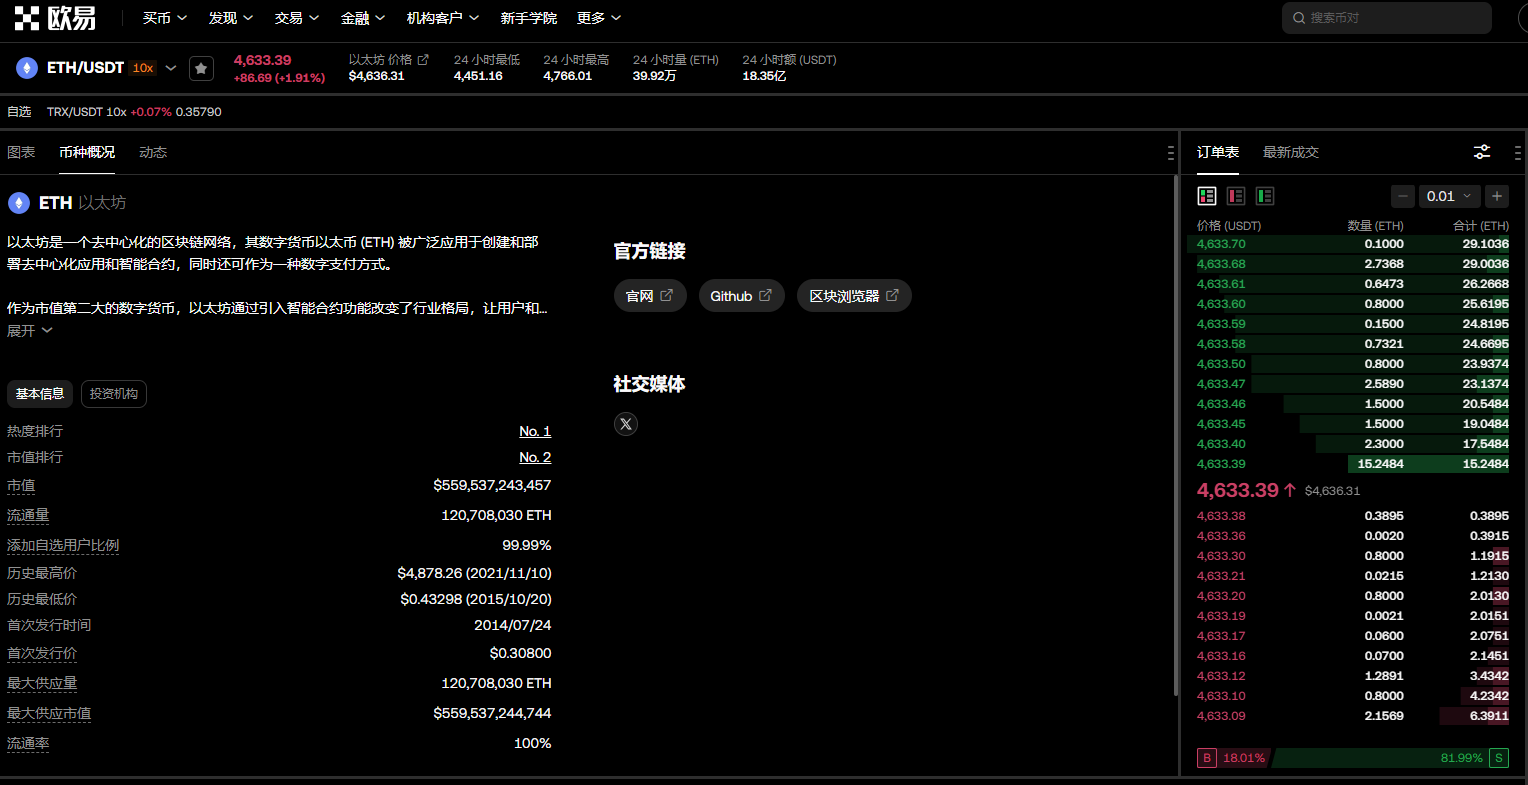The image size is (1528, 785).
Task: Click the 市值 label
Action: (x=21, y=485)
